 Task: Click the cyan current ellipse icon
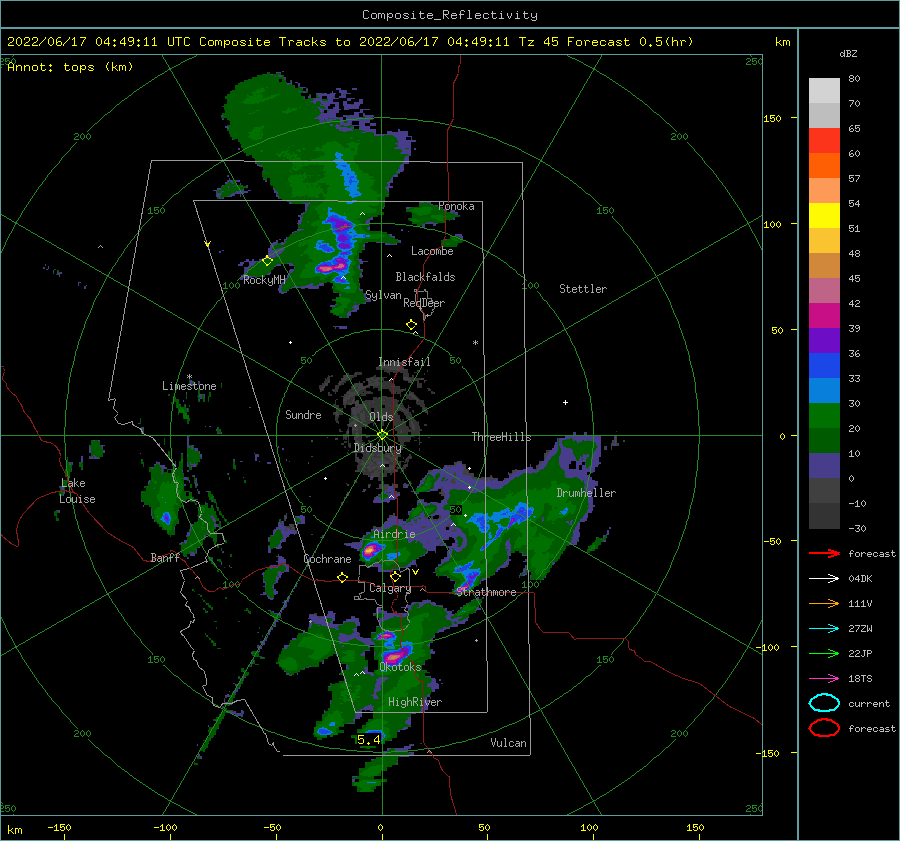824,703
